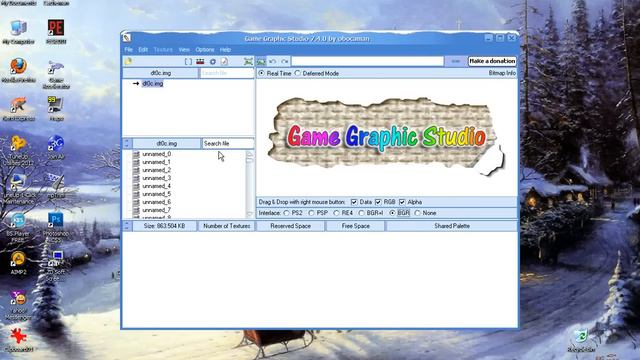Screen dimensions: 640x360
Task: Click the upper Search file input field
Action: (x=227, y=73)
